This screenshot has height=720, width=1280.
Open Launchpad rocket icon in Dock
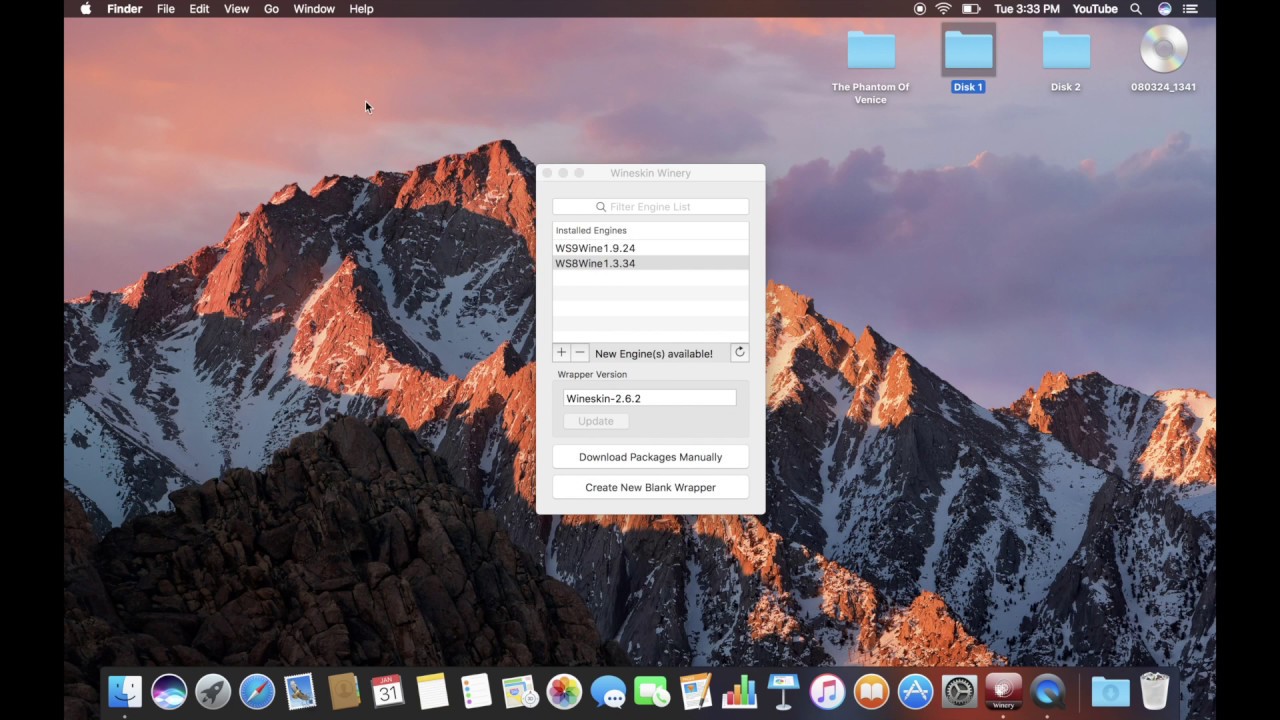[213, 691]
